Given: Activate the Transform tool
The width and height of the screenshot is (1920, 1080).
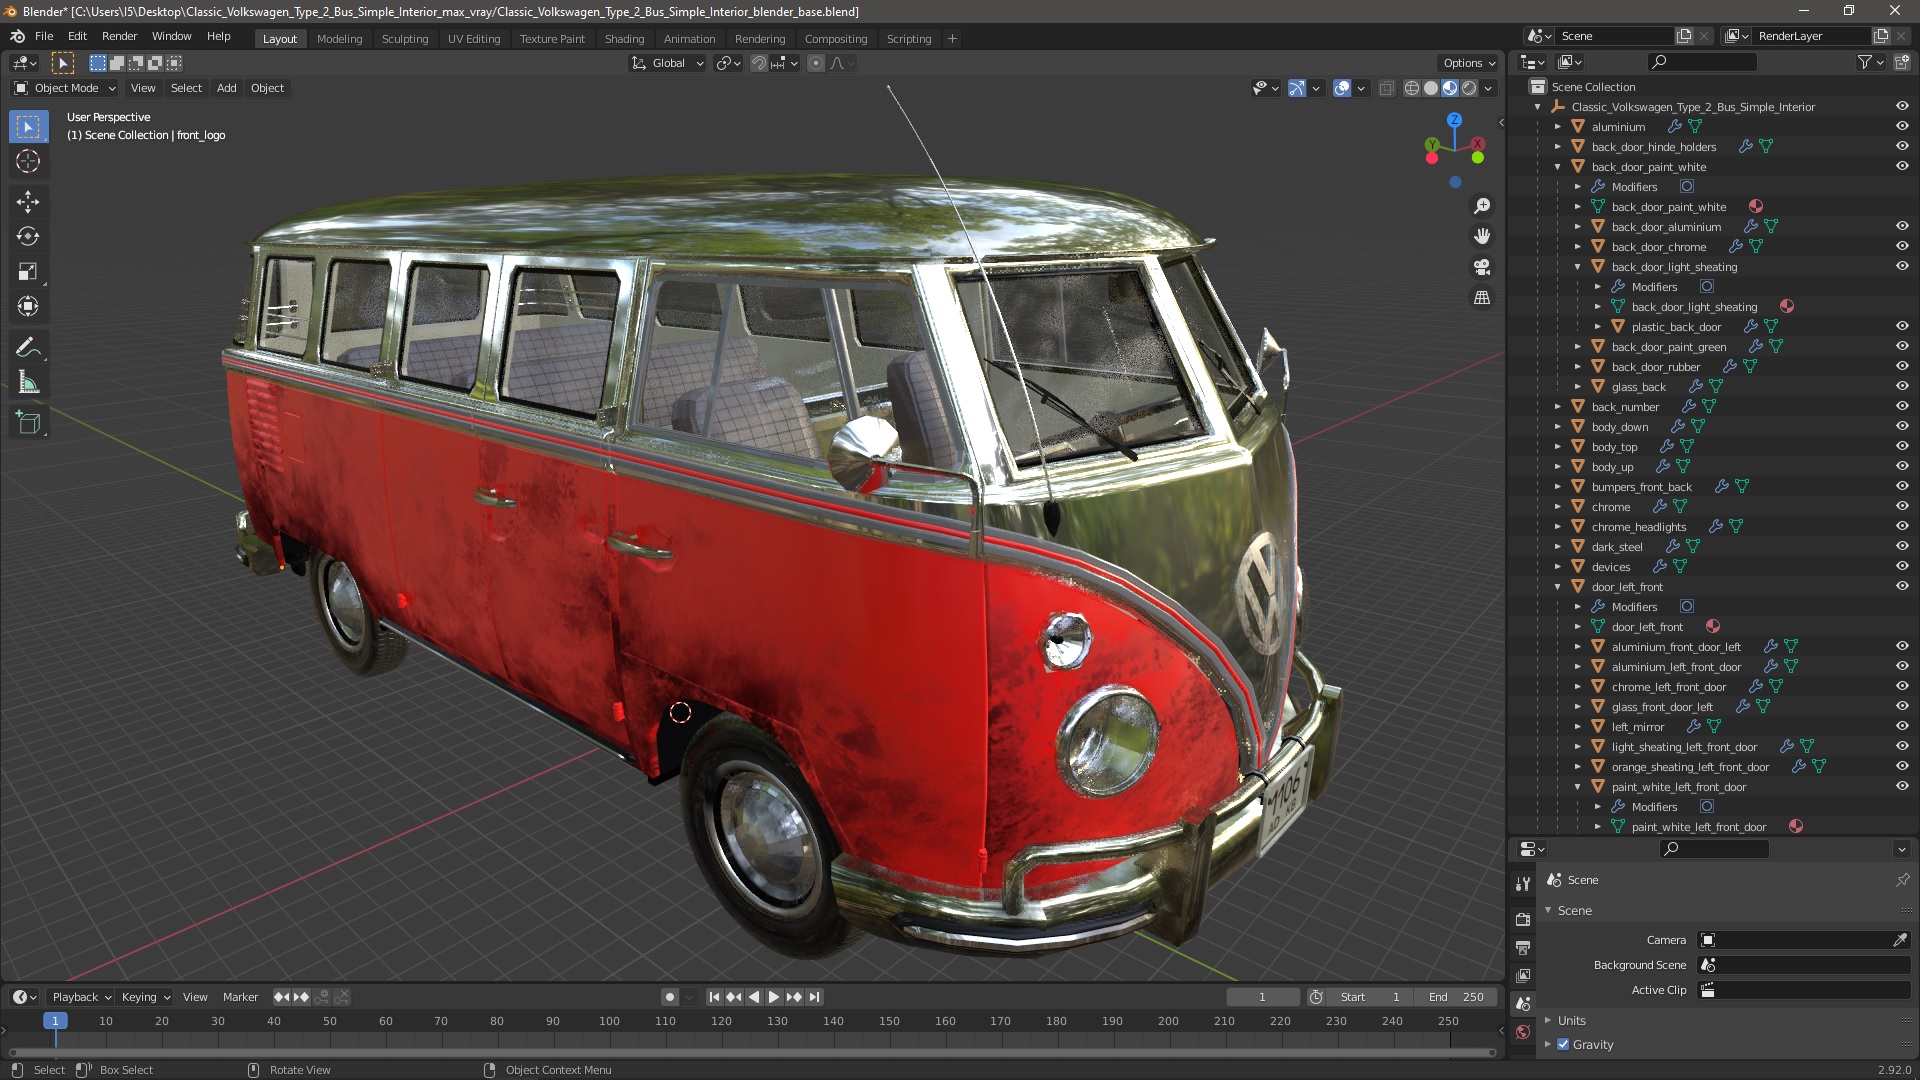Looking at the screenshot, I should pyautogui.click(x=28, y=307).
